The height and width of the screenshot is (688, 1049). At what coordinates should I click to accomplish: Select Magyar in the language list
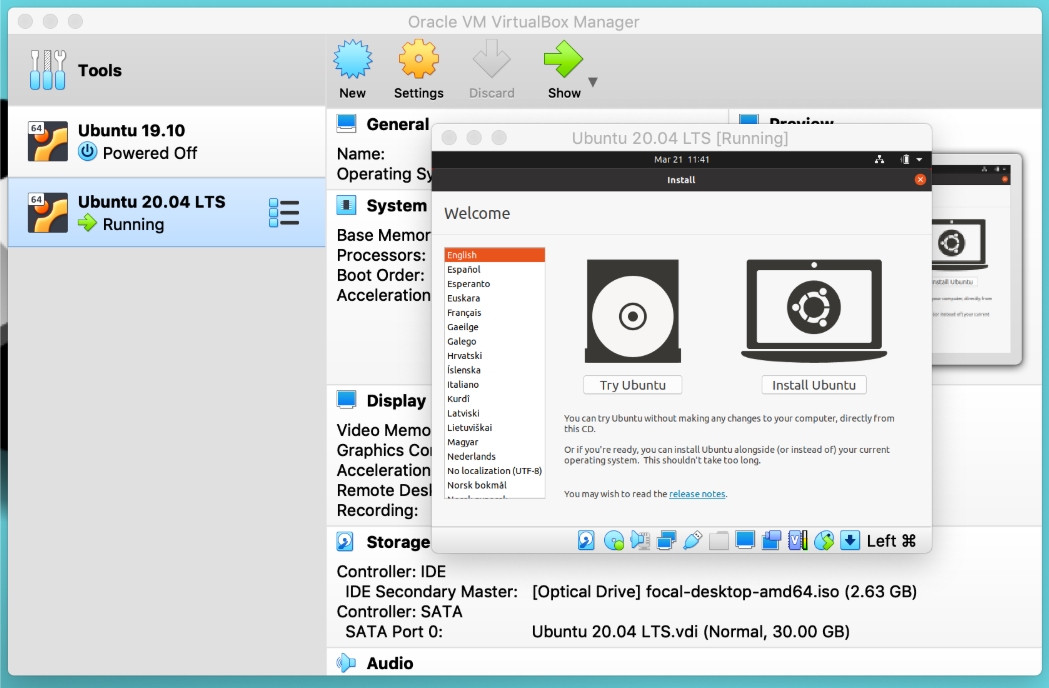pyautogui.click(x=494, y=442)
